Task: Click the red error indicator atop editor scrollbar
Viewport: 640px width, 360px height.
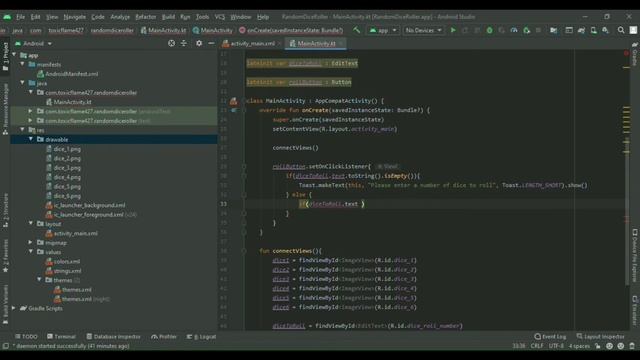Action: click(626, 53)
